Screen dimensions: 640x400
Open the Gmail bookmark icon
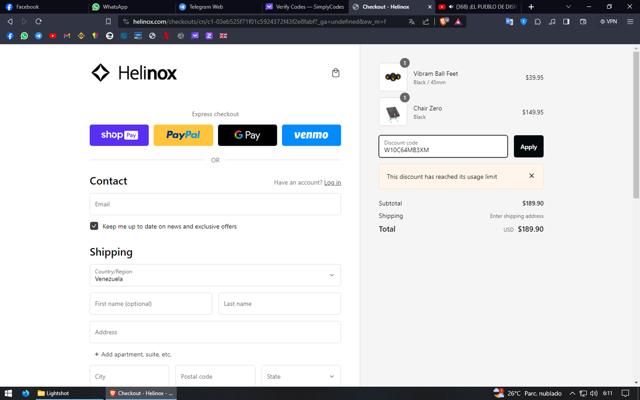pos(67,36)
